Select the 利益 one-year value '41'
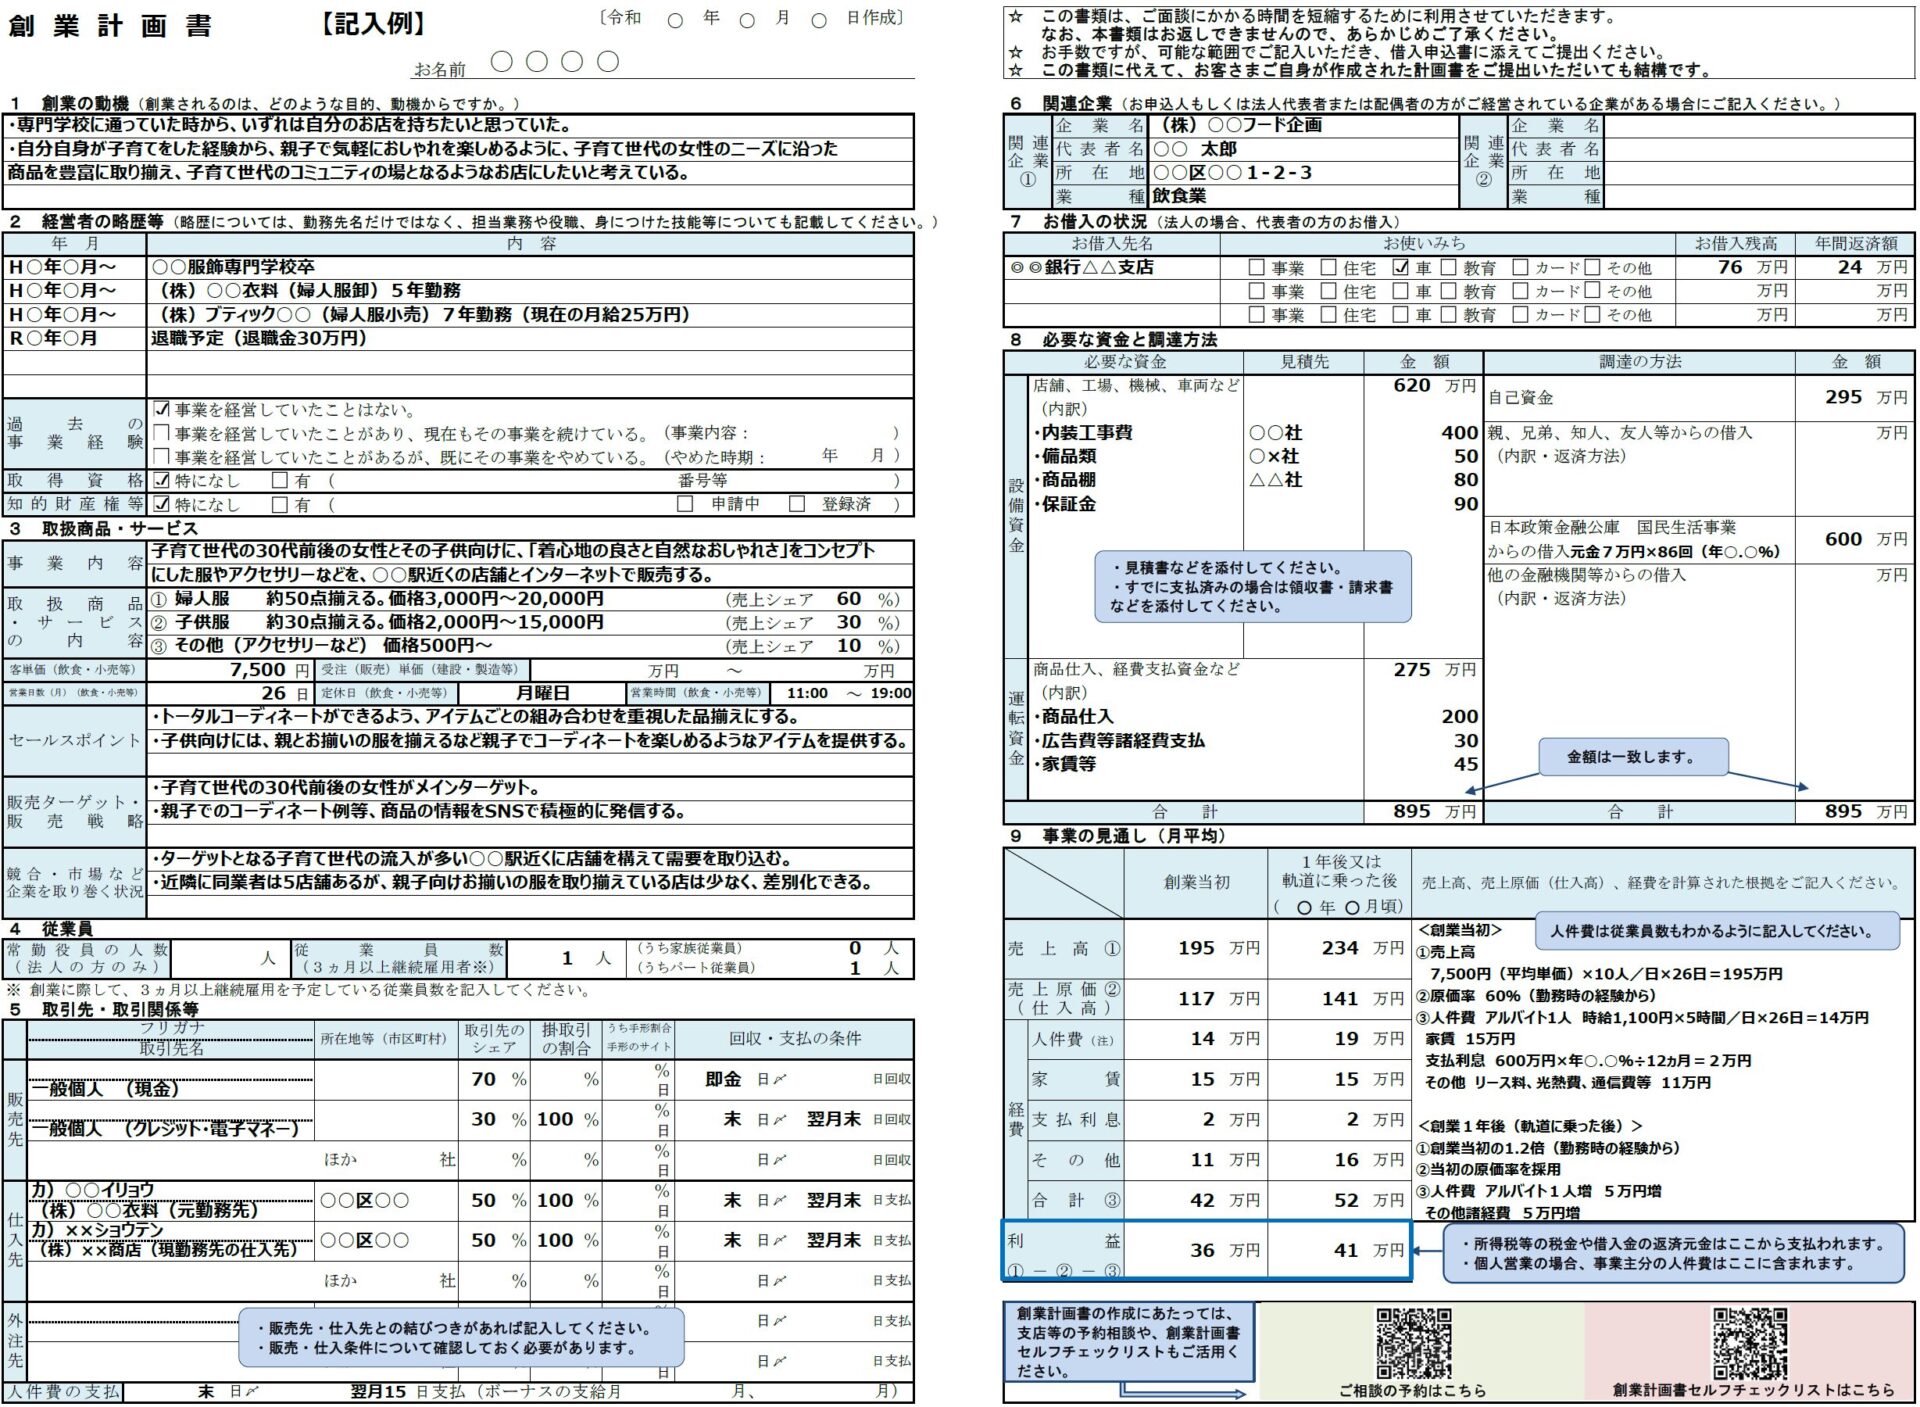Screen dimensions: 1920x1407 pos(1346,1251)
